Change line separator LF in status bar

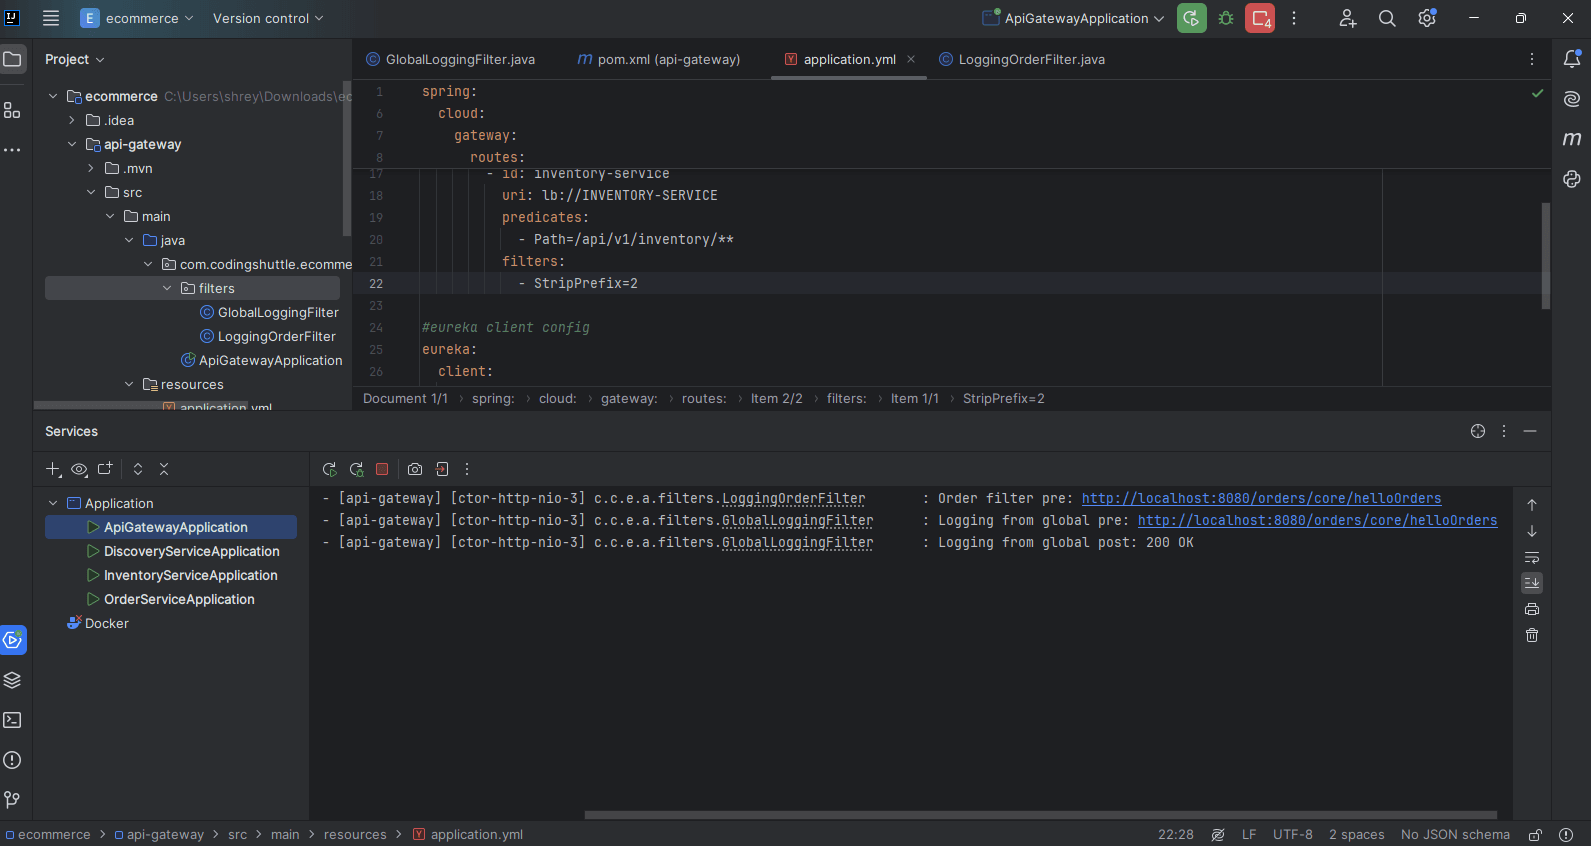pyautogui.click(x=1249, y=835)
